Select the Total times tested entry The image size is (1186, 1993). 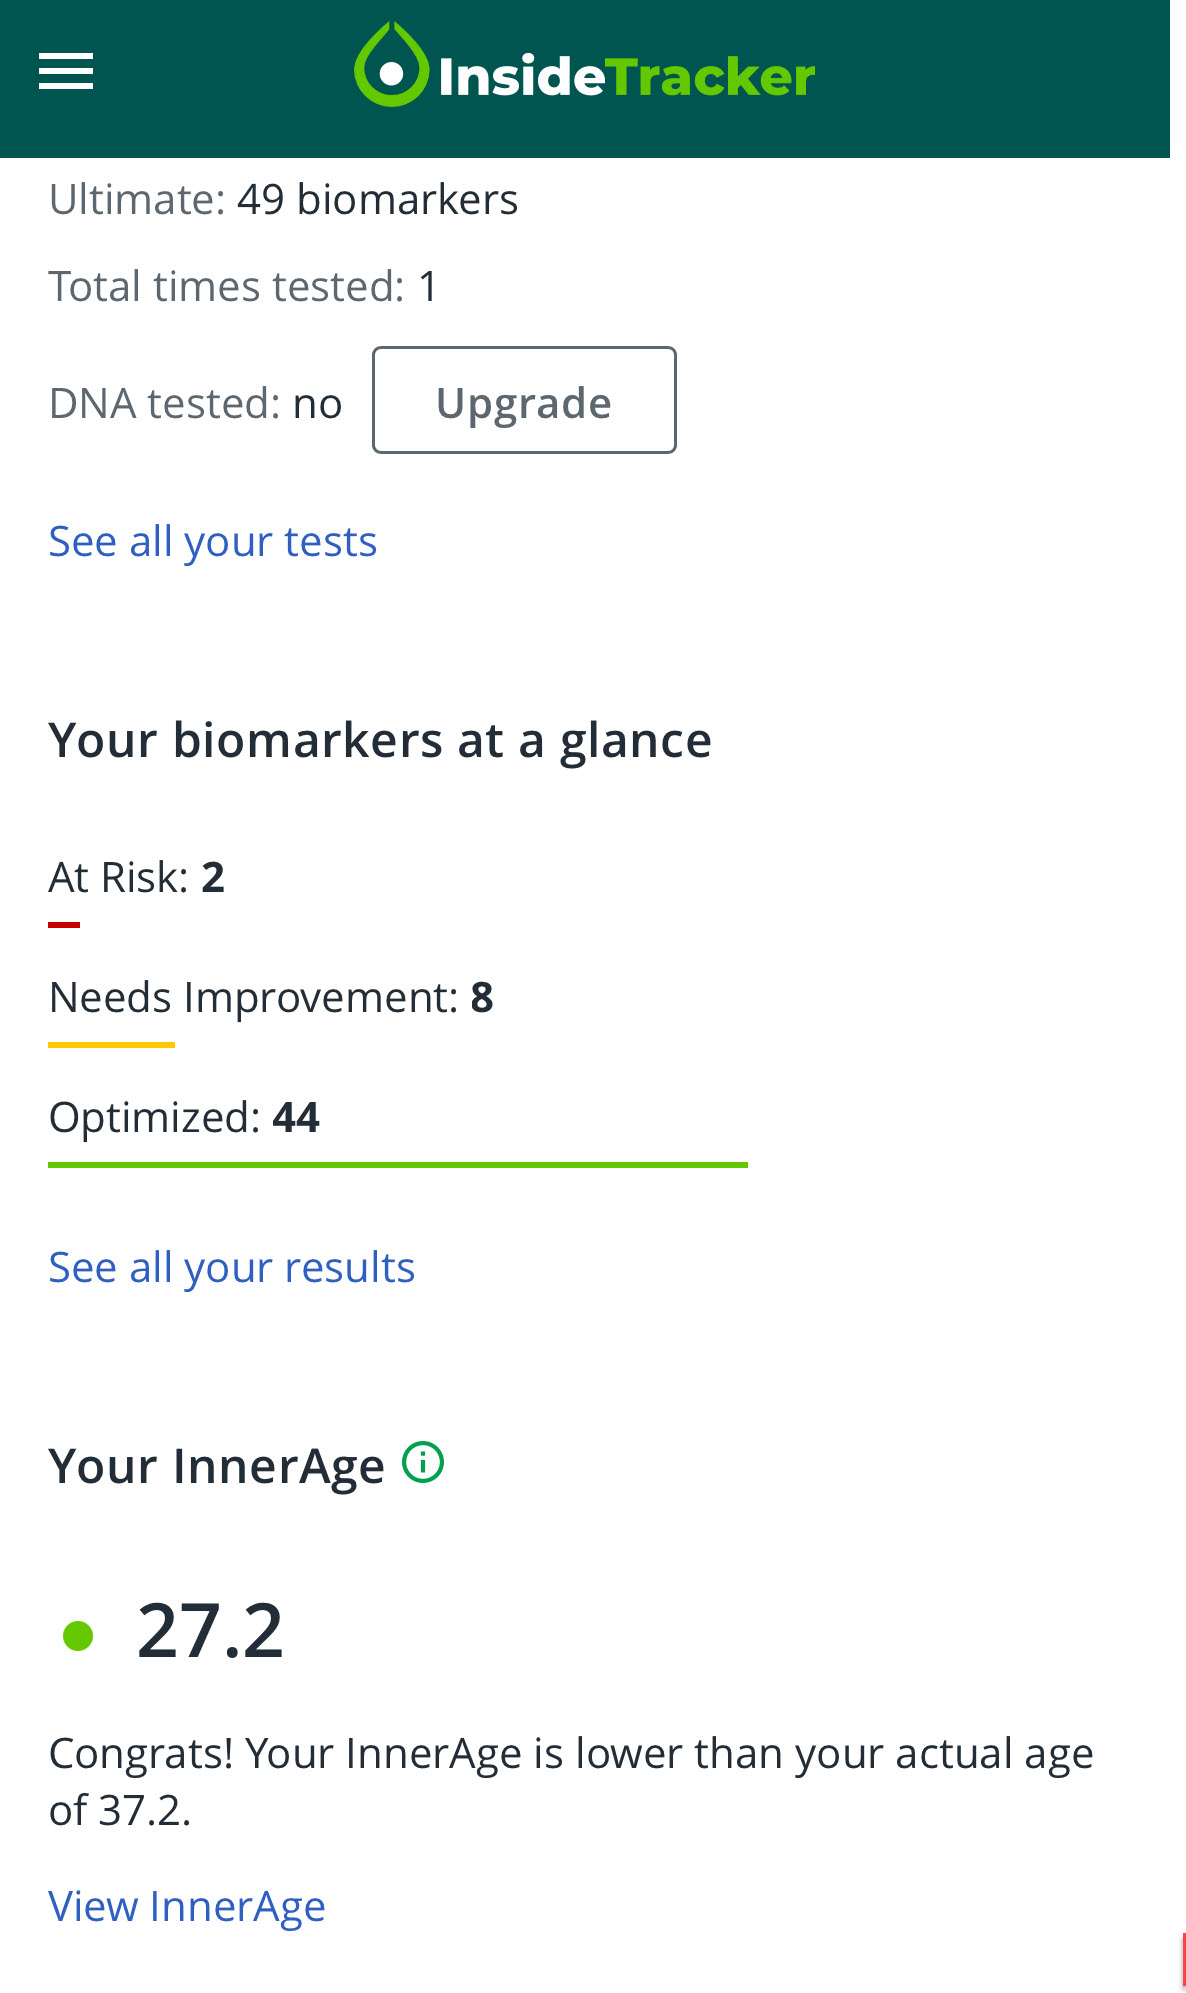coord(243,285)
